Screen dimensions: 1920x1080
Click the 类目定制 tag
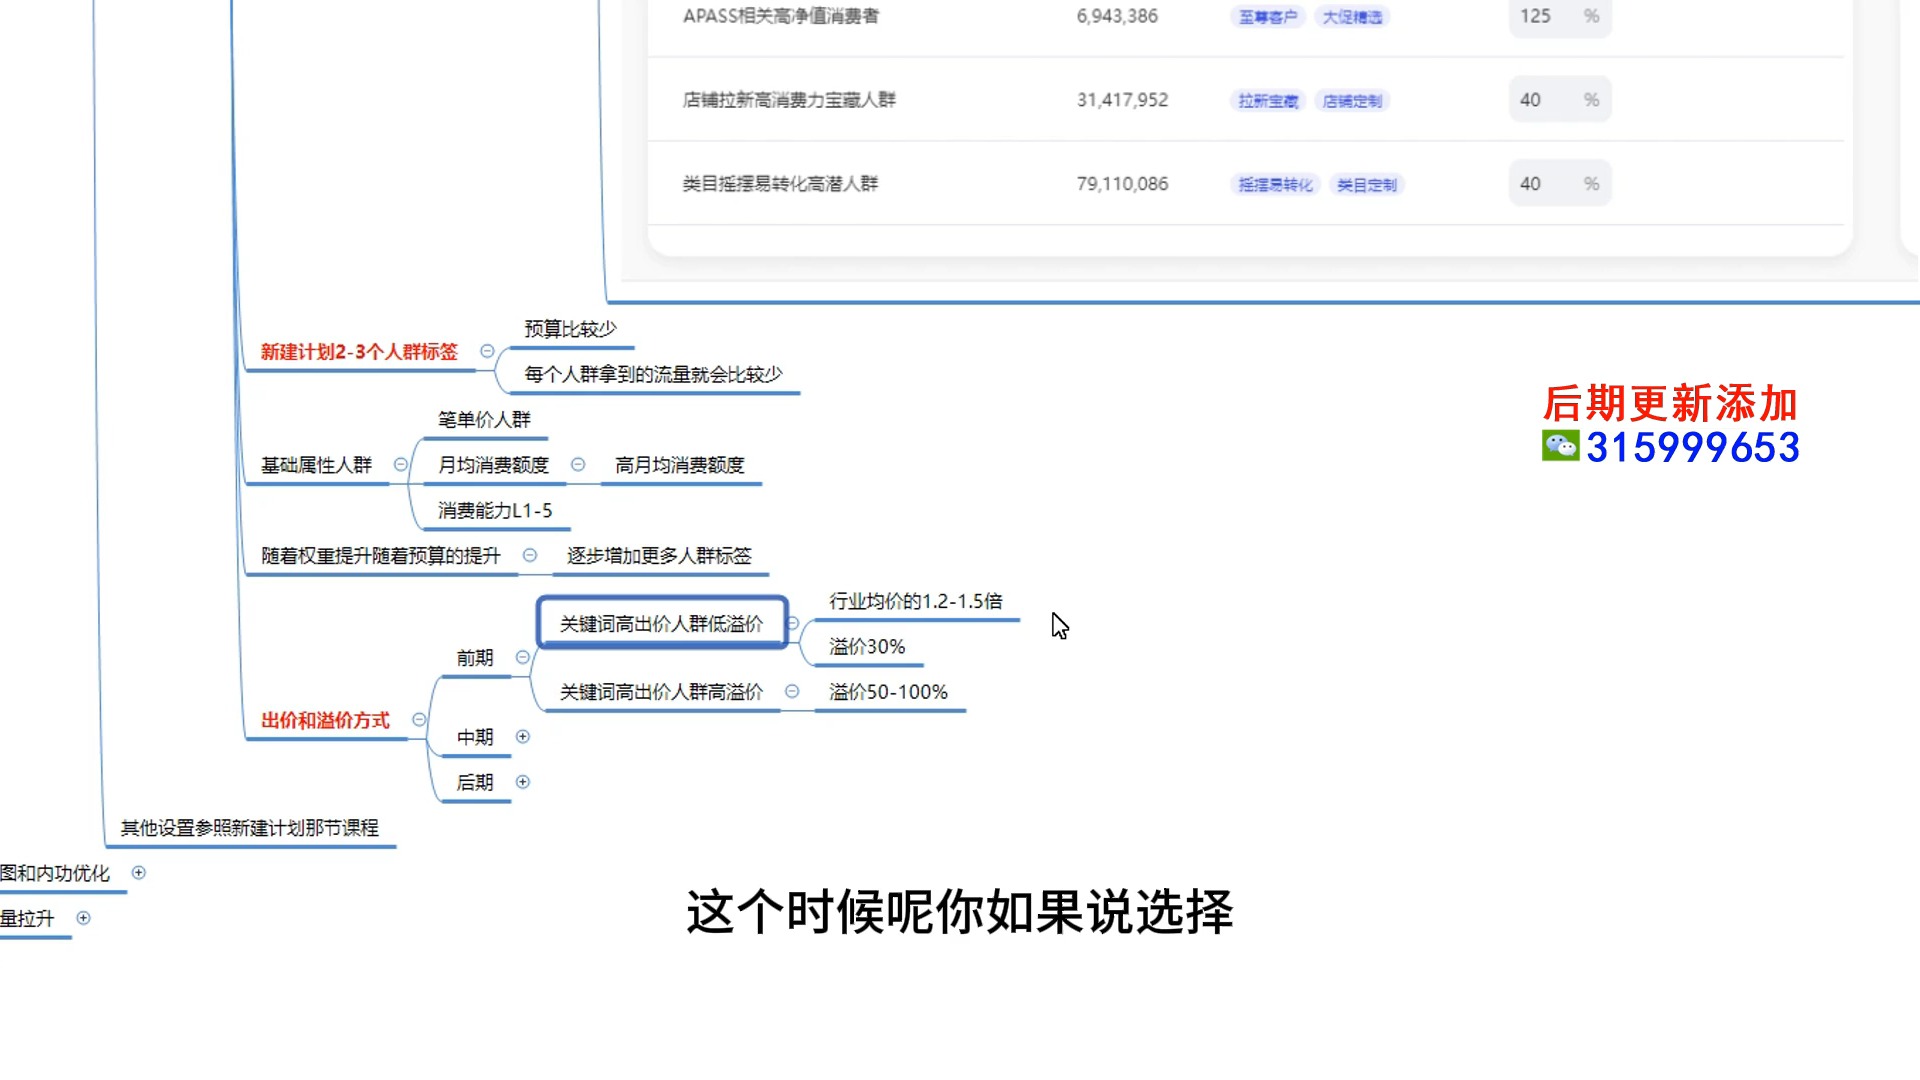click(1366, 185)
